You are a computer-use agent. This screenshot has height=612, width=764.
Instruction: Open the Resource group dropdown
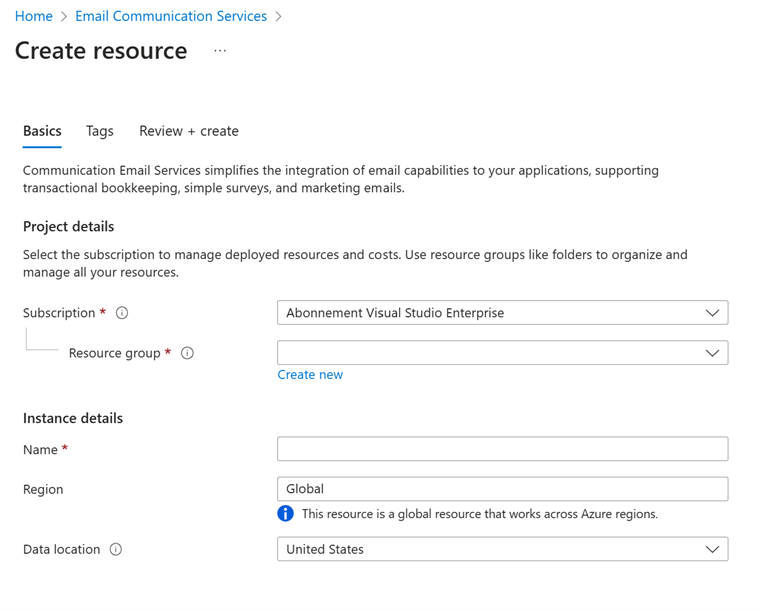coord(503,353)
